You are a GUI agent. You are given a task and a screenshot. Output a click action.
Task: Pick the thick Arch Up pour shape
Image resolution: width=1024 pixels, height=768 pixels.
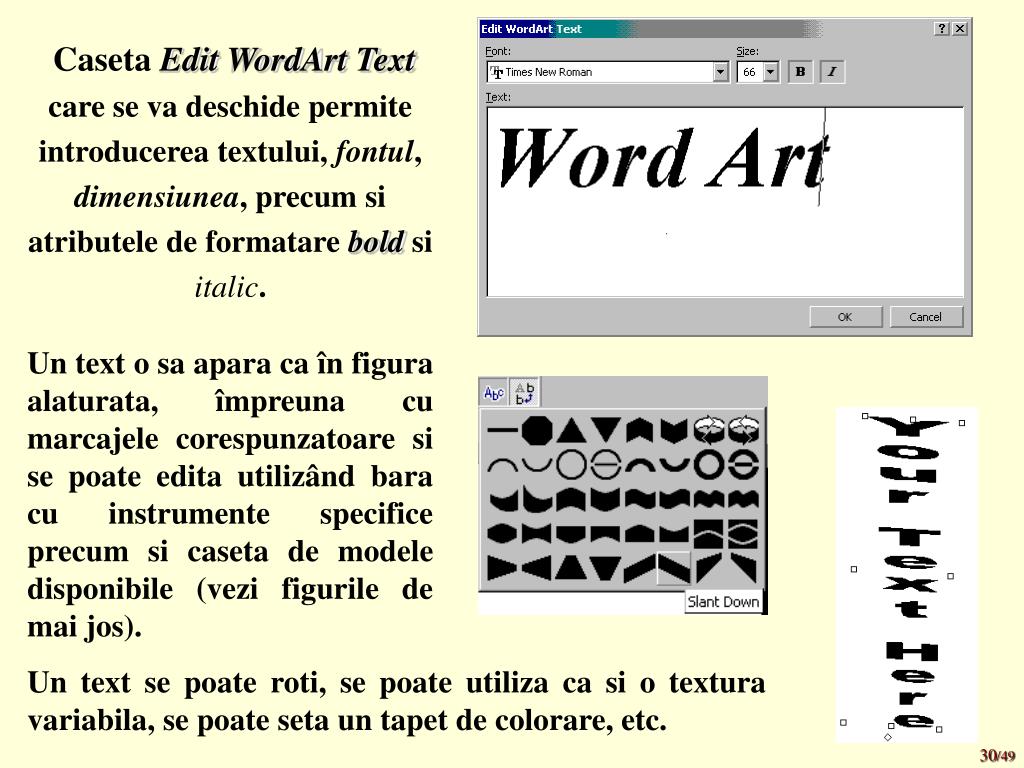tap(640, 465)
